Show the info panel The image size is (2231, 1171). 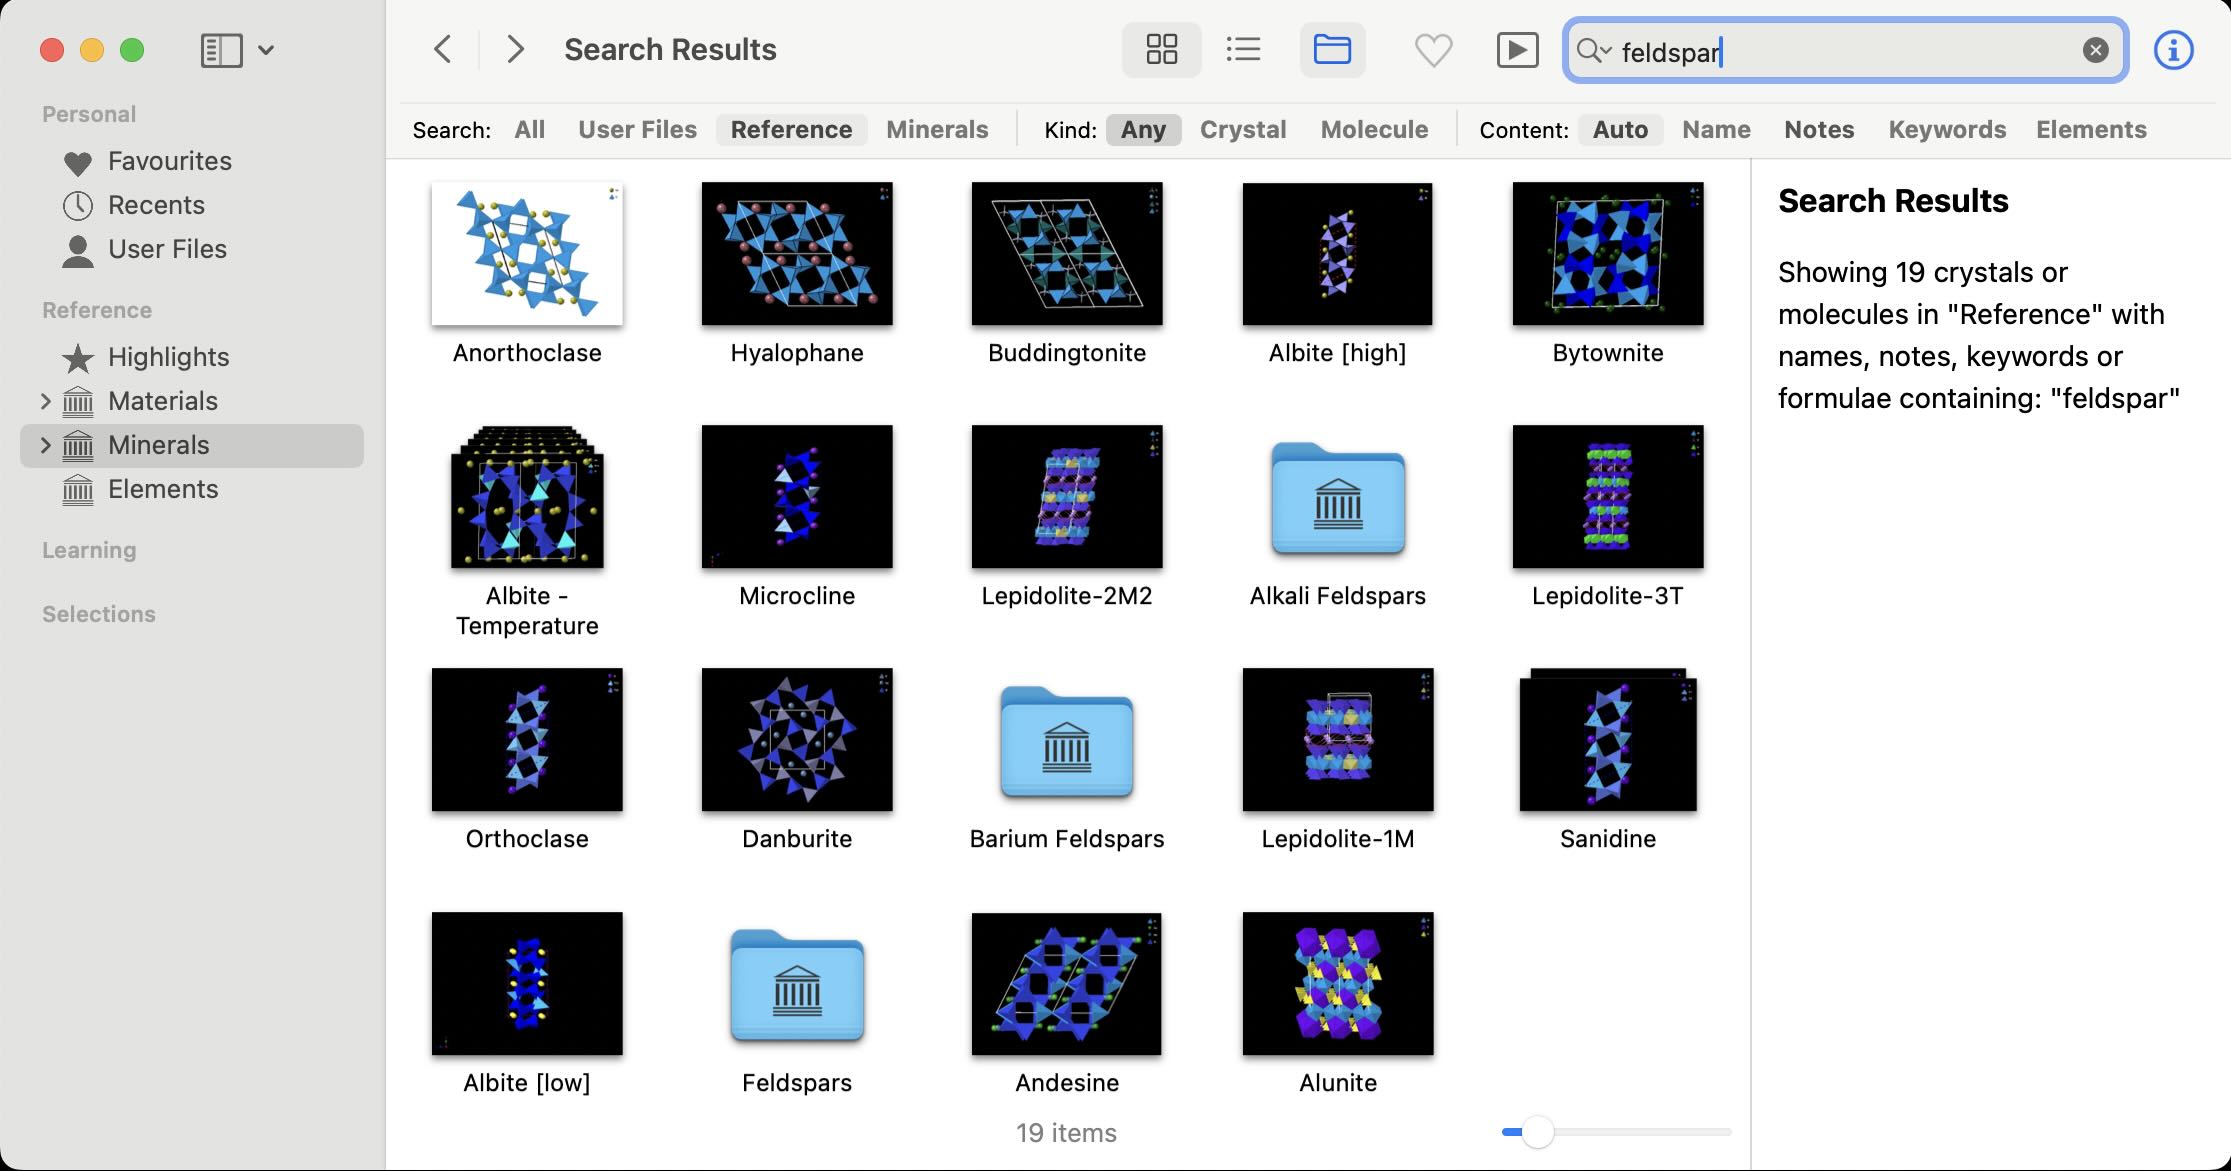click(2172, 49)
